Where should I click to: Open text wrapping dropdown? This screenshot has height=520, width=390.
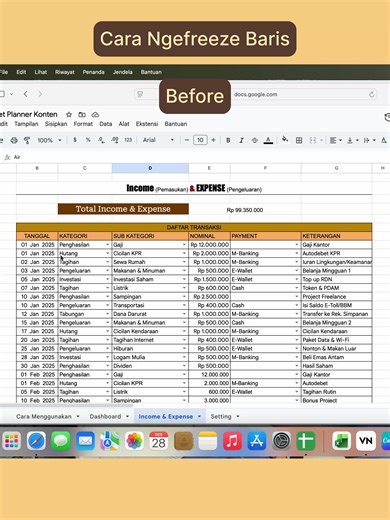(x=370, y=140)
